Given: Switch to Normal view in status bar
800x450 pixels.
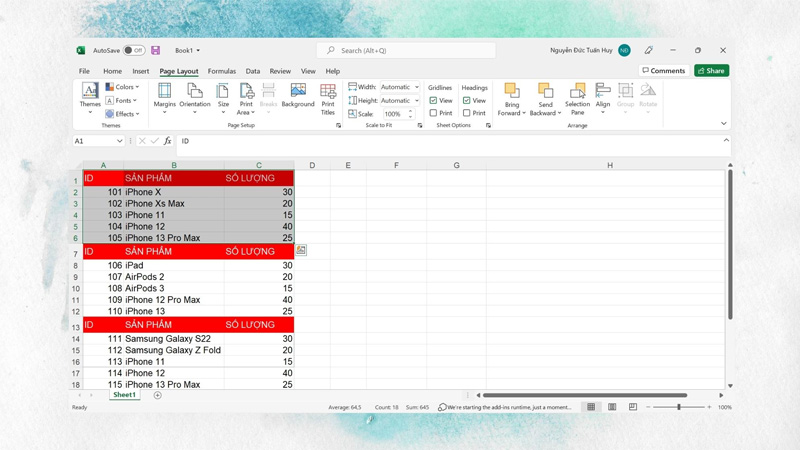Looking at the screenshot, I should pos(591,407).
